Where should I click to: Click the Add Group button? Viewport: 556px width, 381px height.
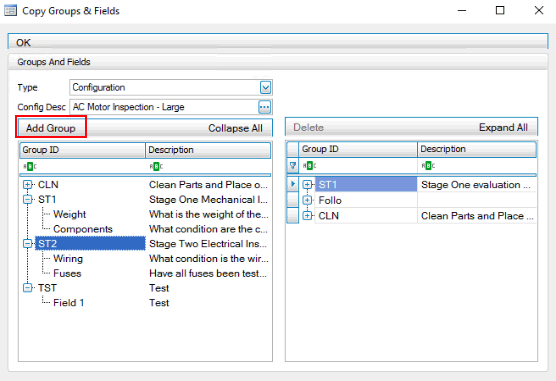51,128
